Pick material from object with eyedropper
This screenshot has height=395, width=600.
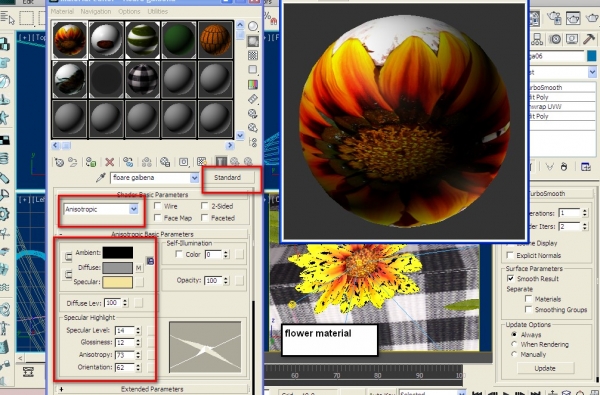[100, 178]
